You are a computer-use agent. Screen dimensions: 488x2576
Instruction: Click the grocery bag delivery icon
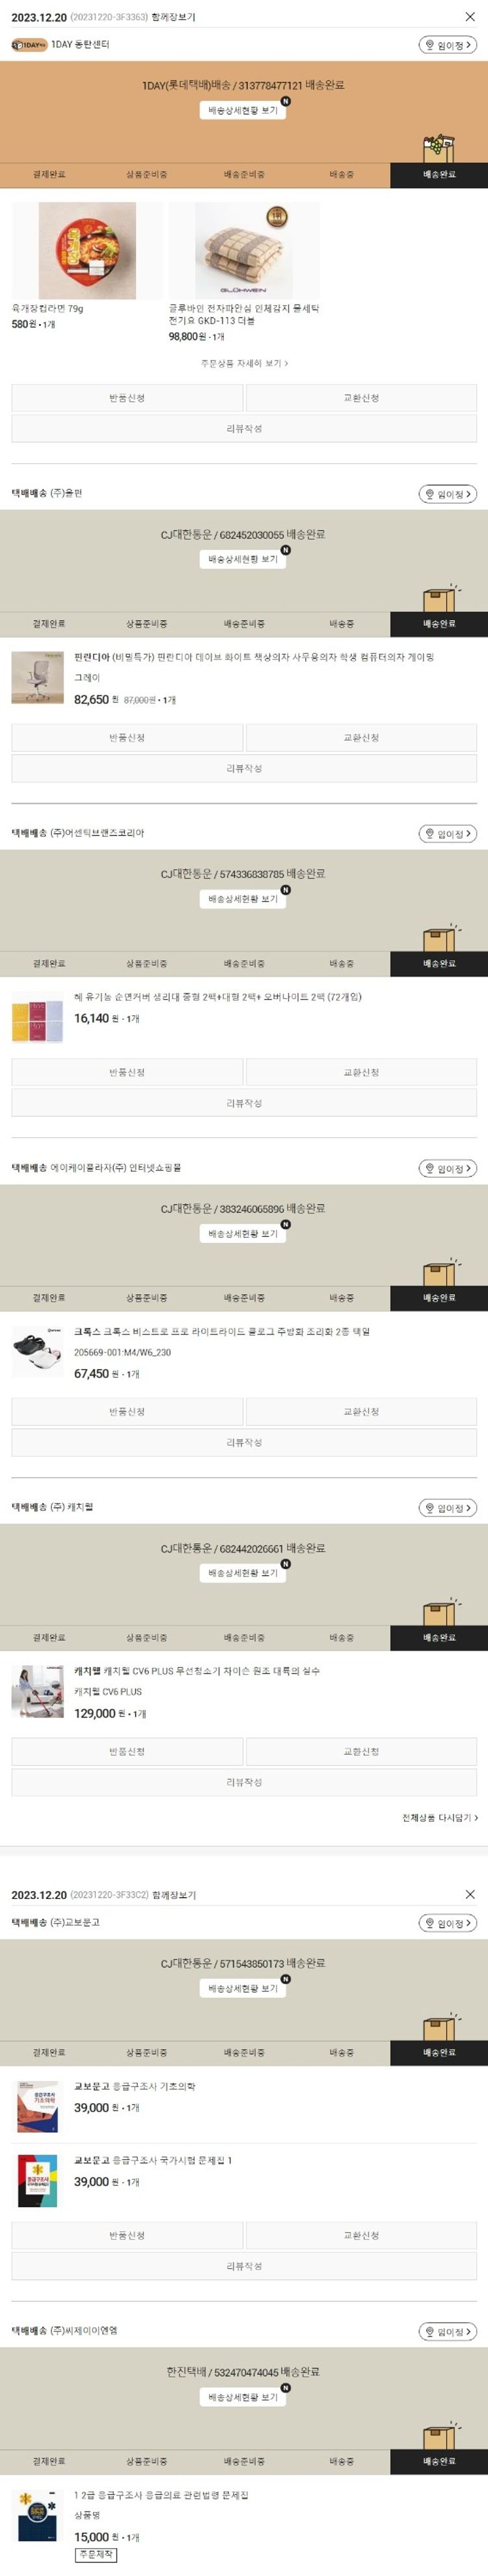pos(438,149)
